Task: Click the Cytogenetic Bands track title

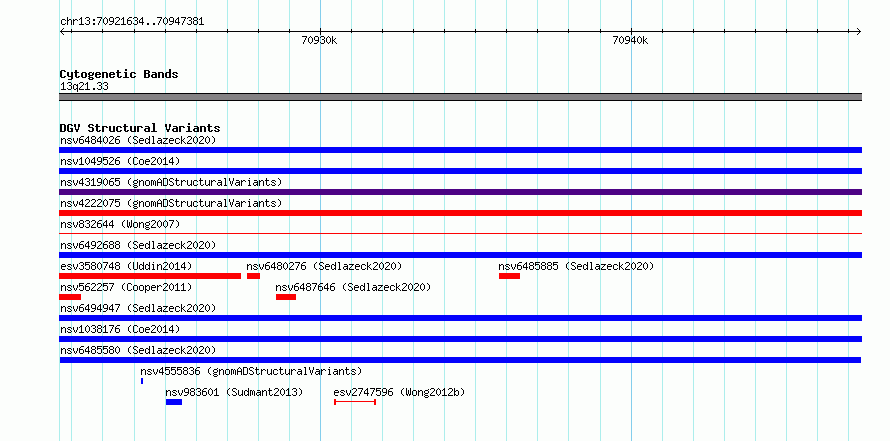Action: (119, 74)
